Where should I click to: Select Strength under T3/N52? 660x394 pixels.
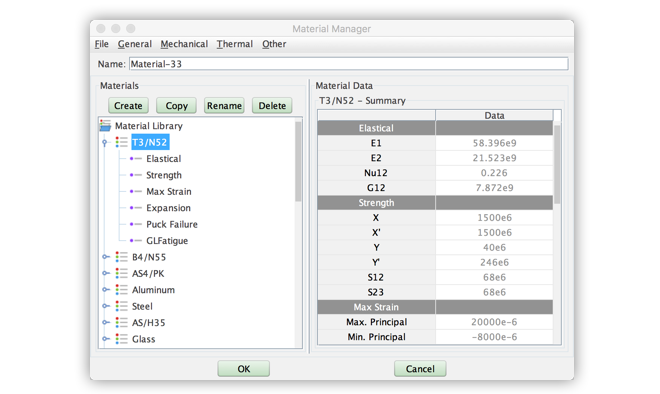164,175
